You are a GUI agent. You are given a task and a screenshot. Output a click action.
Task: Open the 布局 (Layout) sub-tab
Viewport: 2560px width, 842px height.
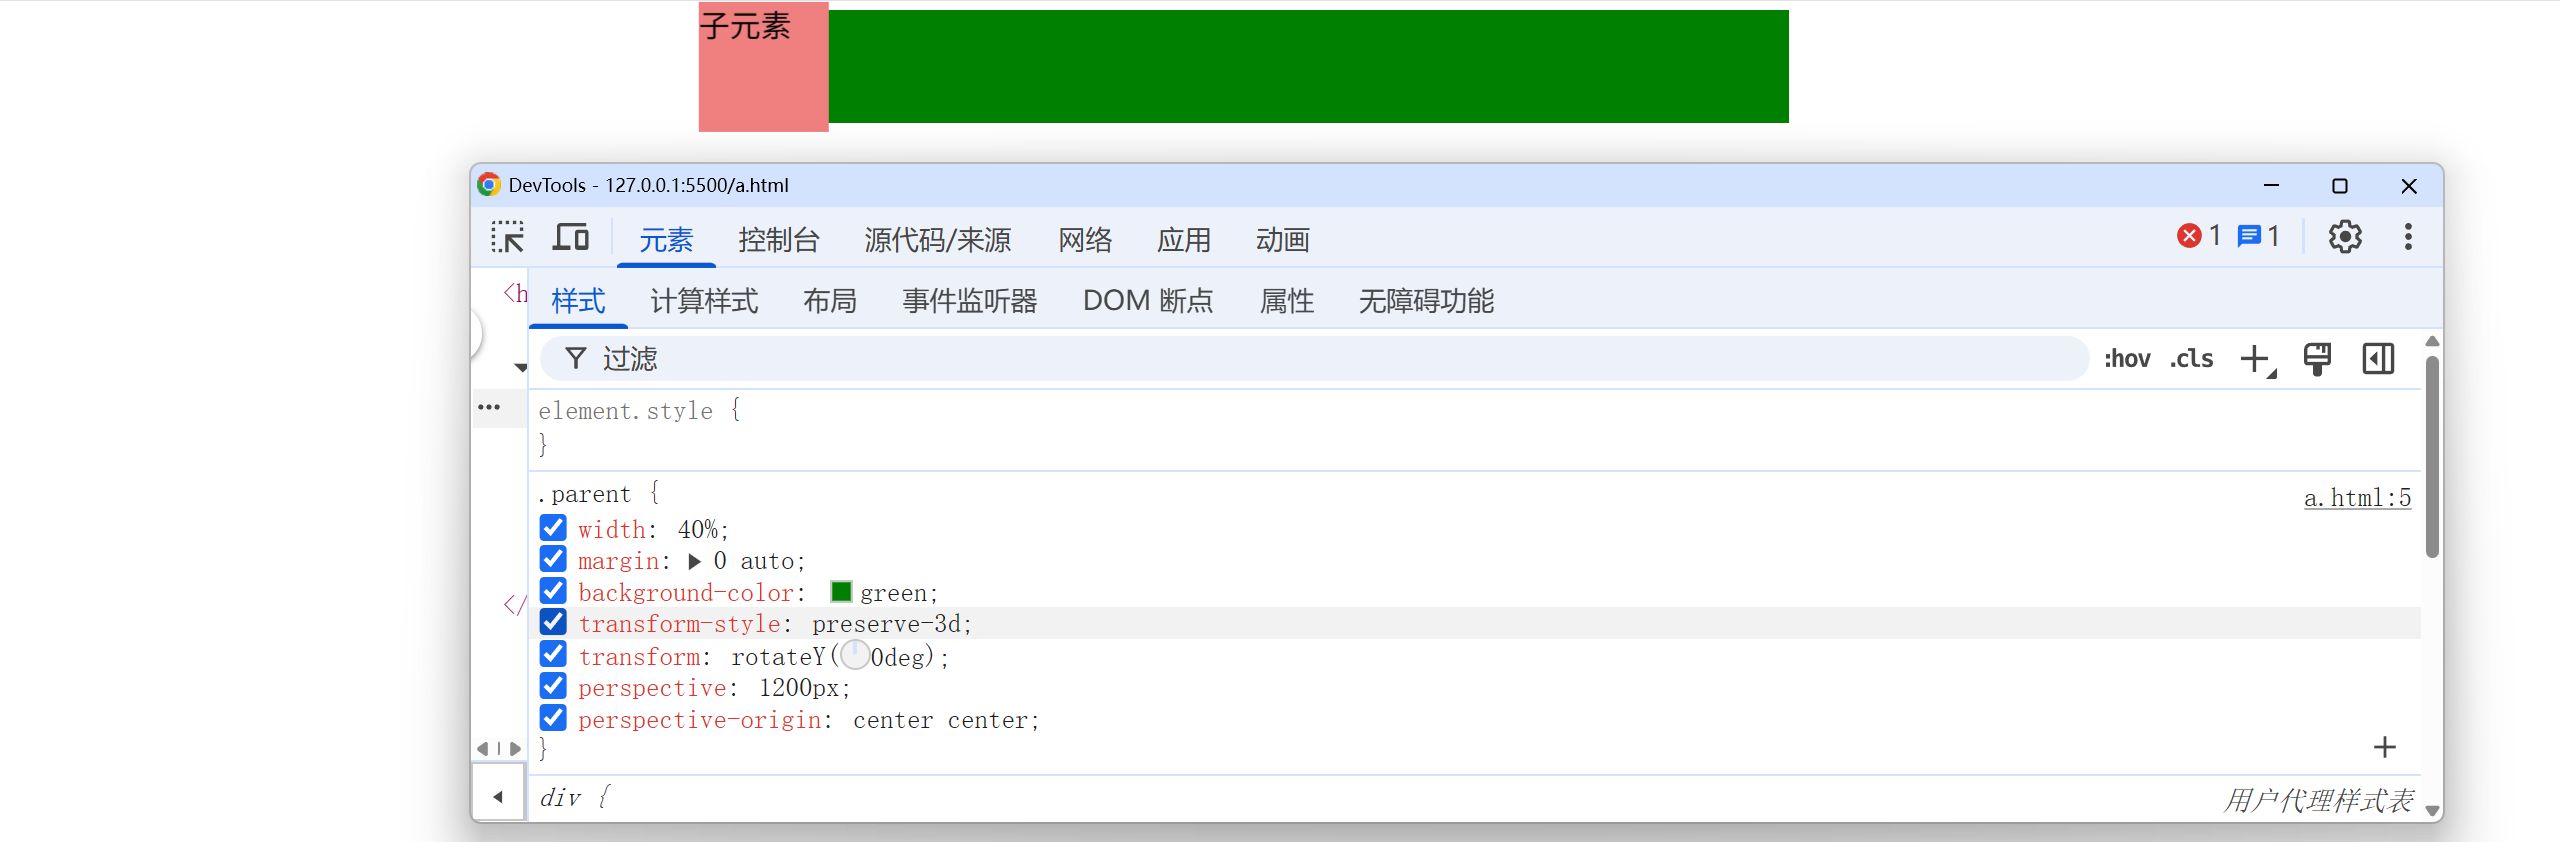(830, 301)
